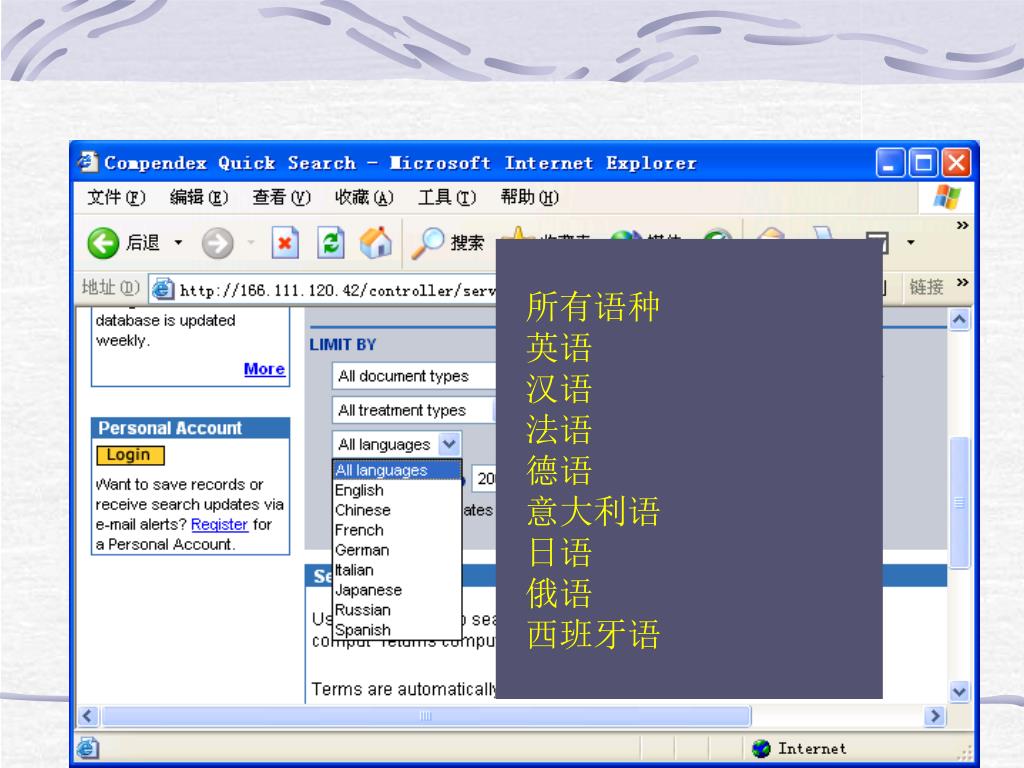Open the All treatment types dropdown
Viewport: 1024px width, 768px height.
413,410
